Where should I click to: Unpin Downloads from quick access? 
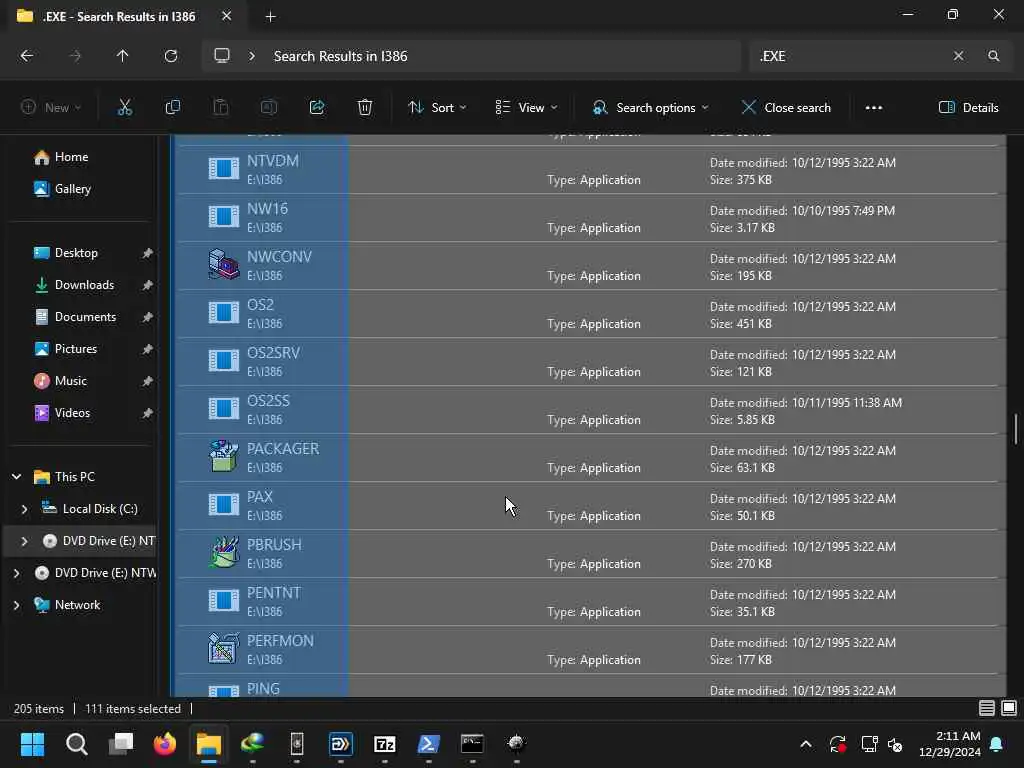click(x=148, y=285)
